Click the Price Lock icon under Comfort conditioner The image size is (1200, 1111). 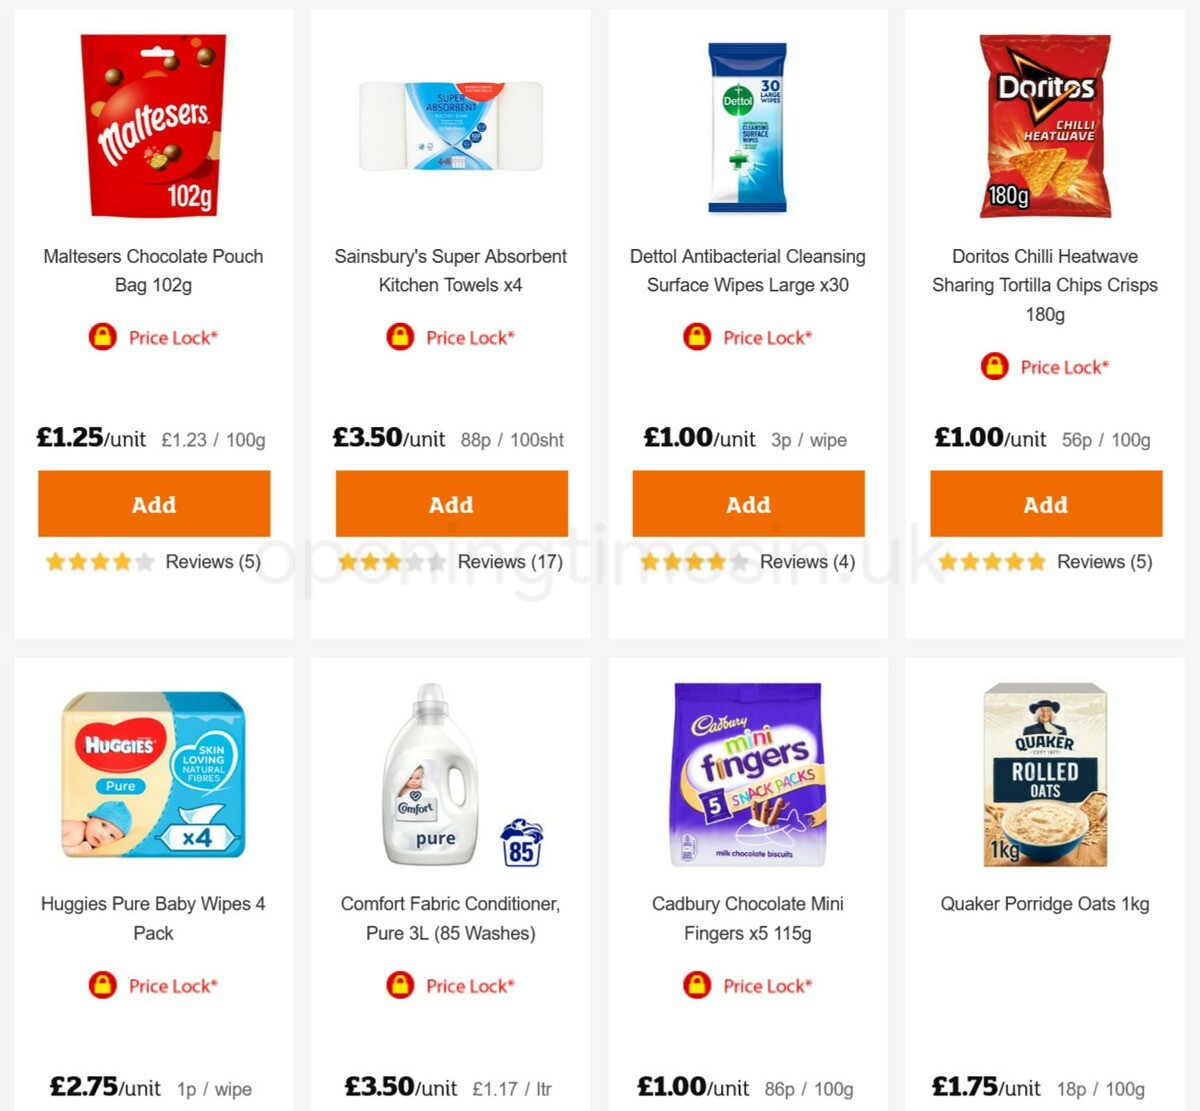tap(401, 985)
